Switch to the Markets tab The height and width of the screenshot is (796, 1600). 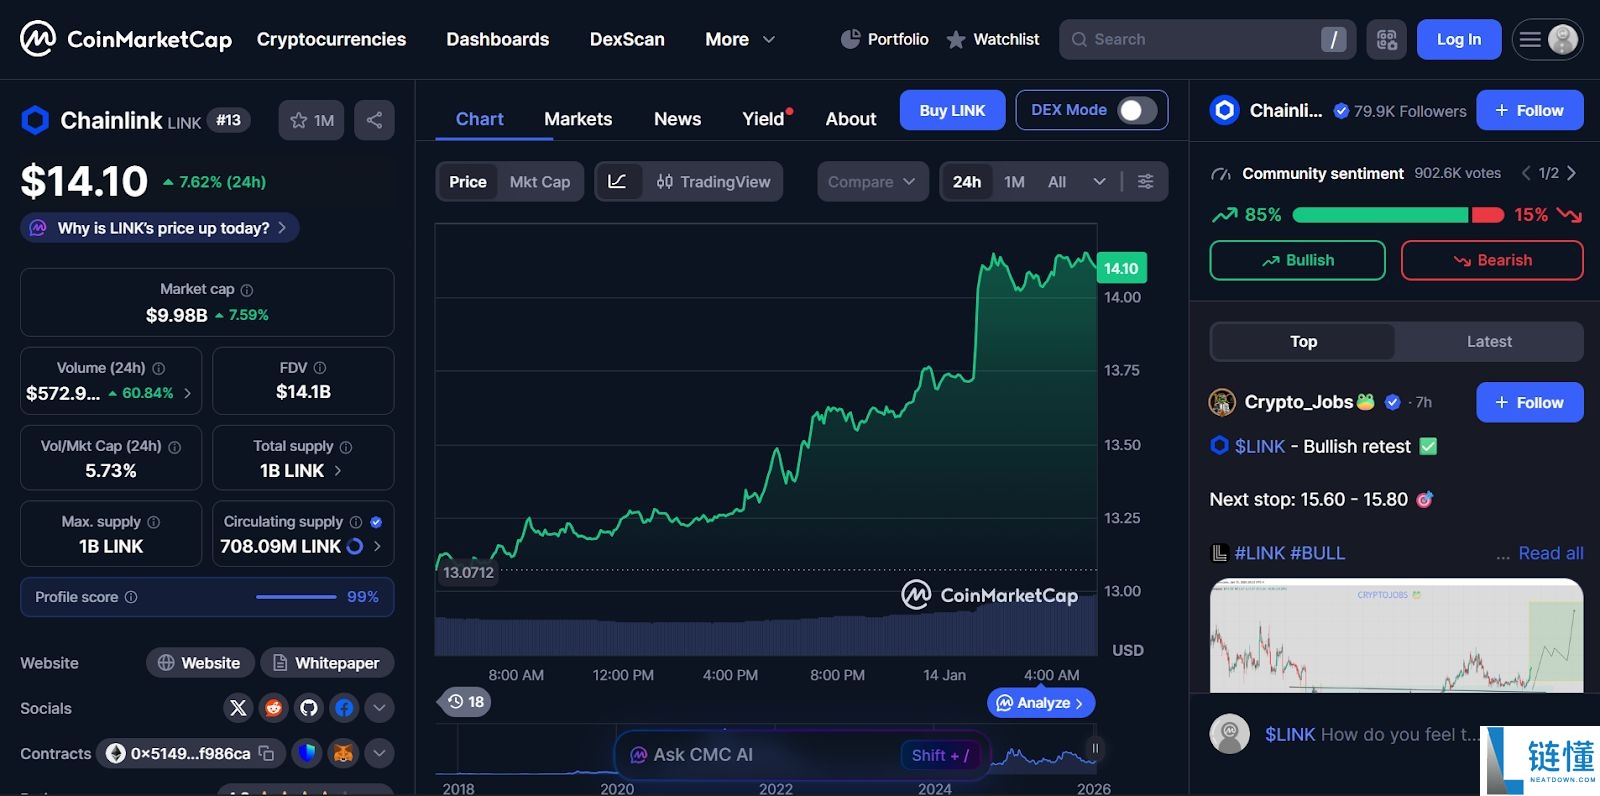(x=578, y=119)
